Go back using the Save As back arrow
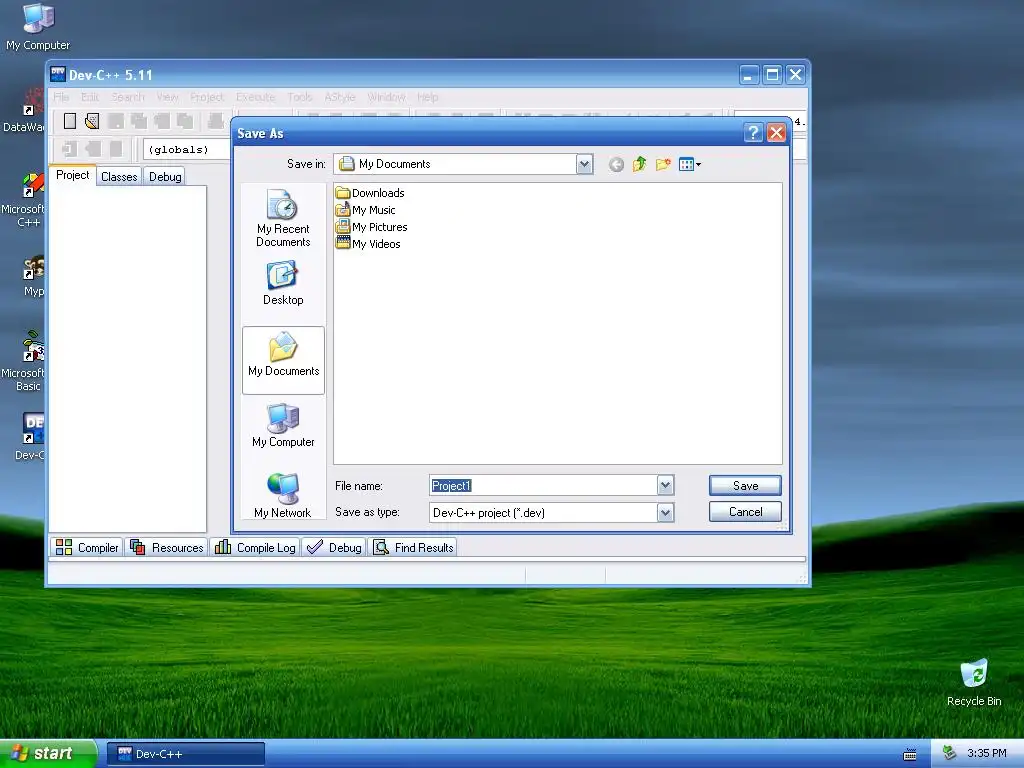This screenshot has width=1024, height=768. click(616, 165)
